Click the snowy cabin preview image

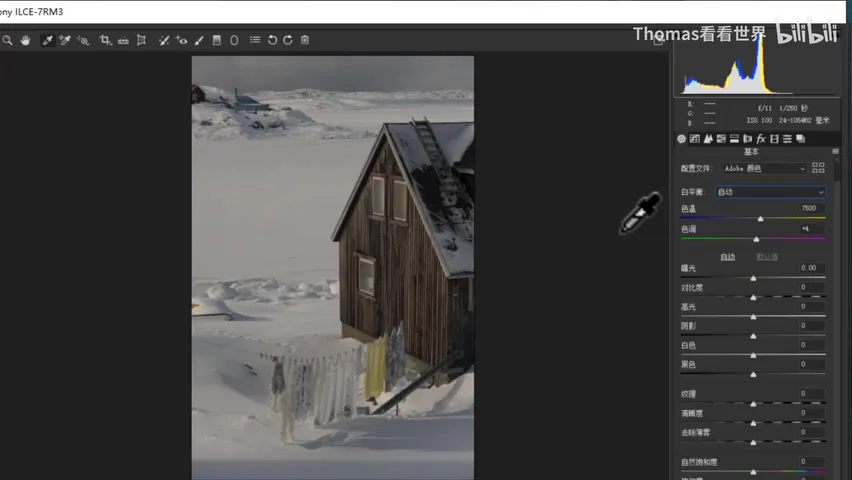333,268
